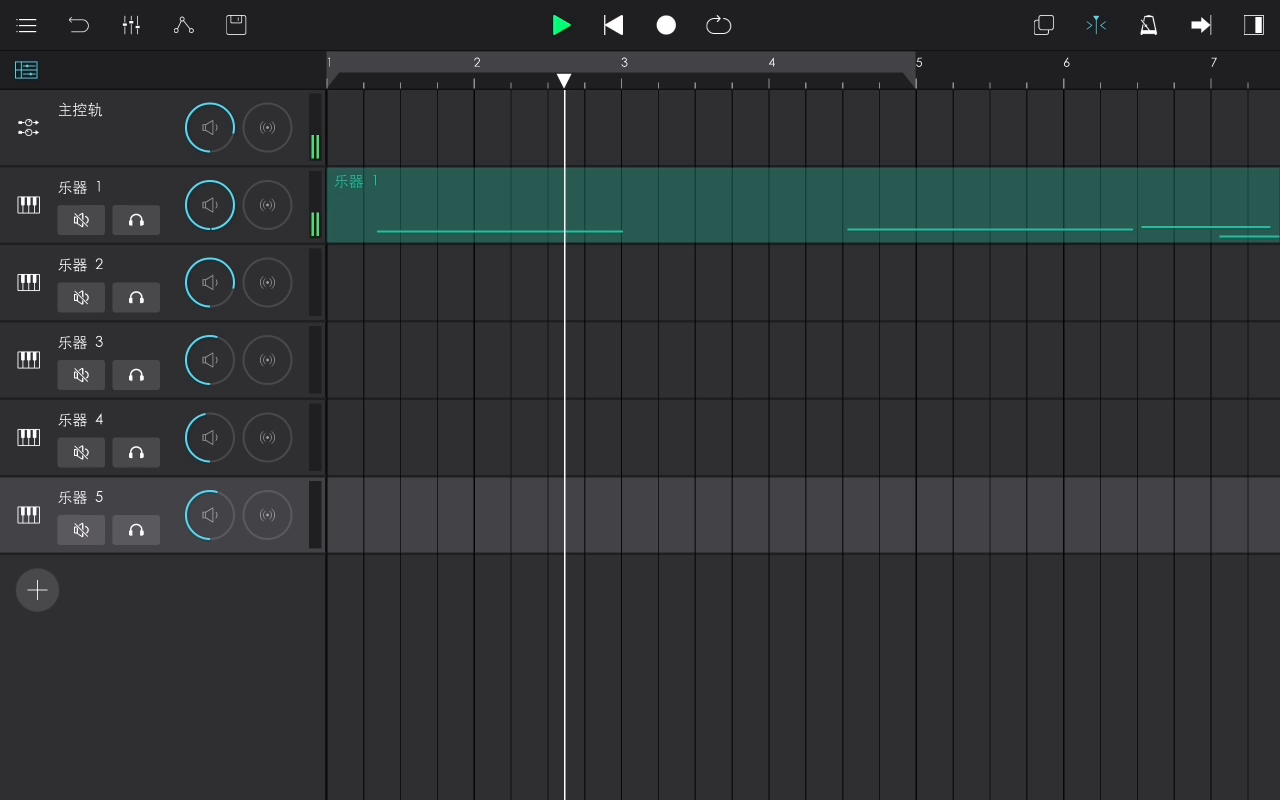The width and height of the screenshot is (1280, 800).
Task: Click the add track plus button
Action: (x=37, y=590)
